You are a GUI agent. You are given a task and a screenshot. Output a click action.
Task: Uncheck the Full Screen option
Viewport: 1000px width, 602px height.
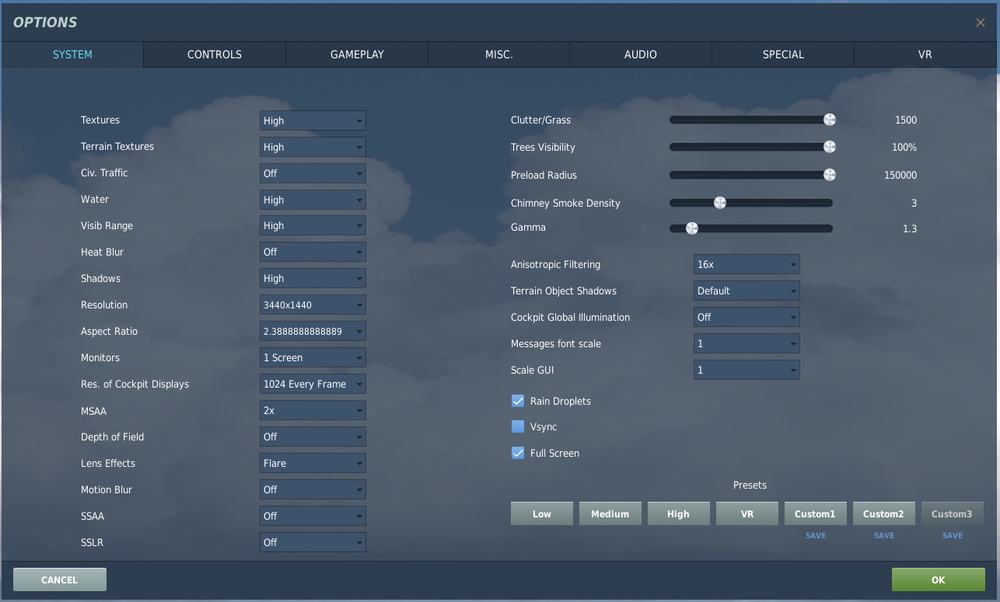(518, 452)
